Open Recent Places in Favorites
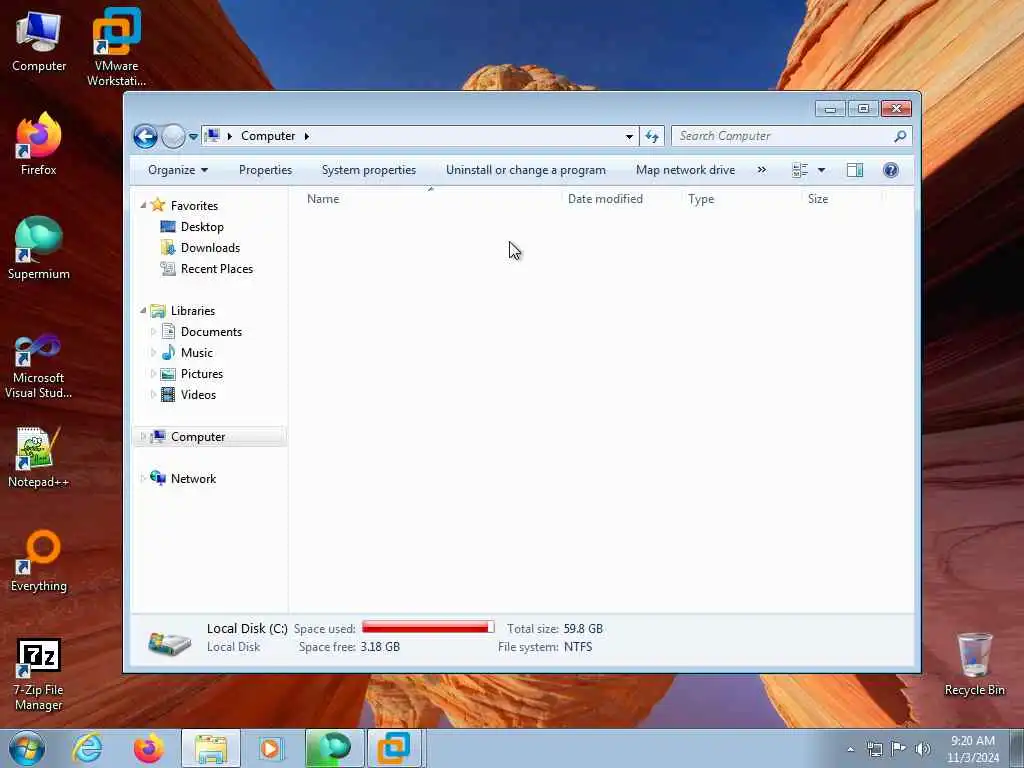The image size is (1024, 768). (217, 268)
